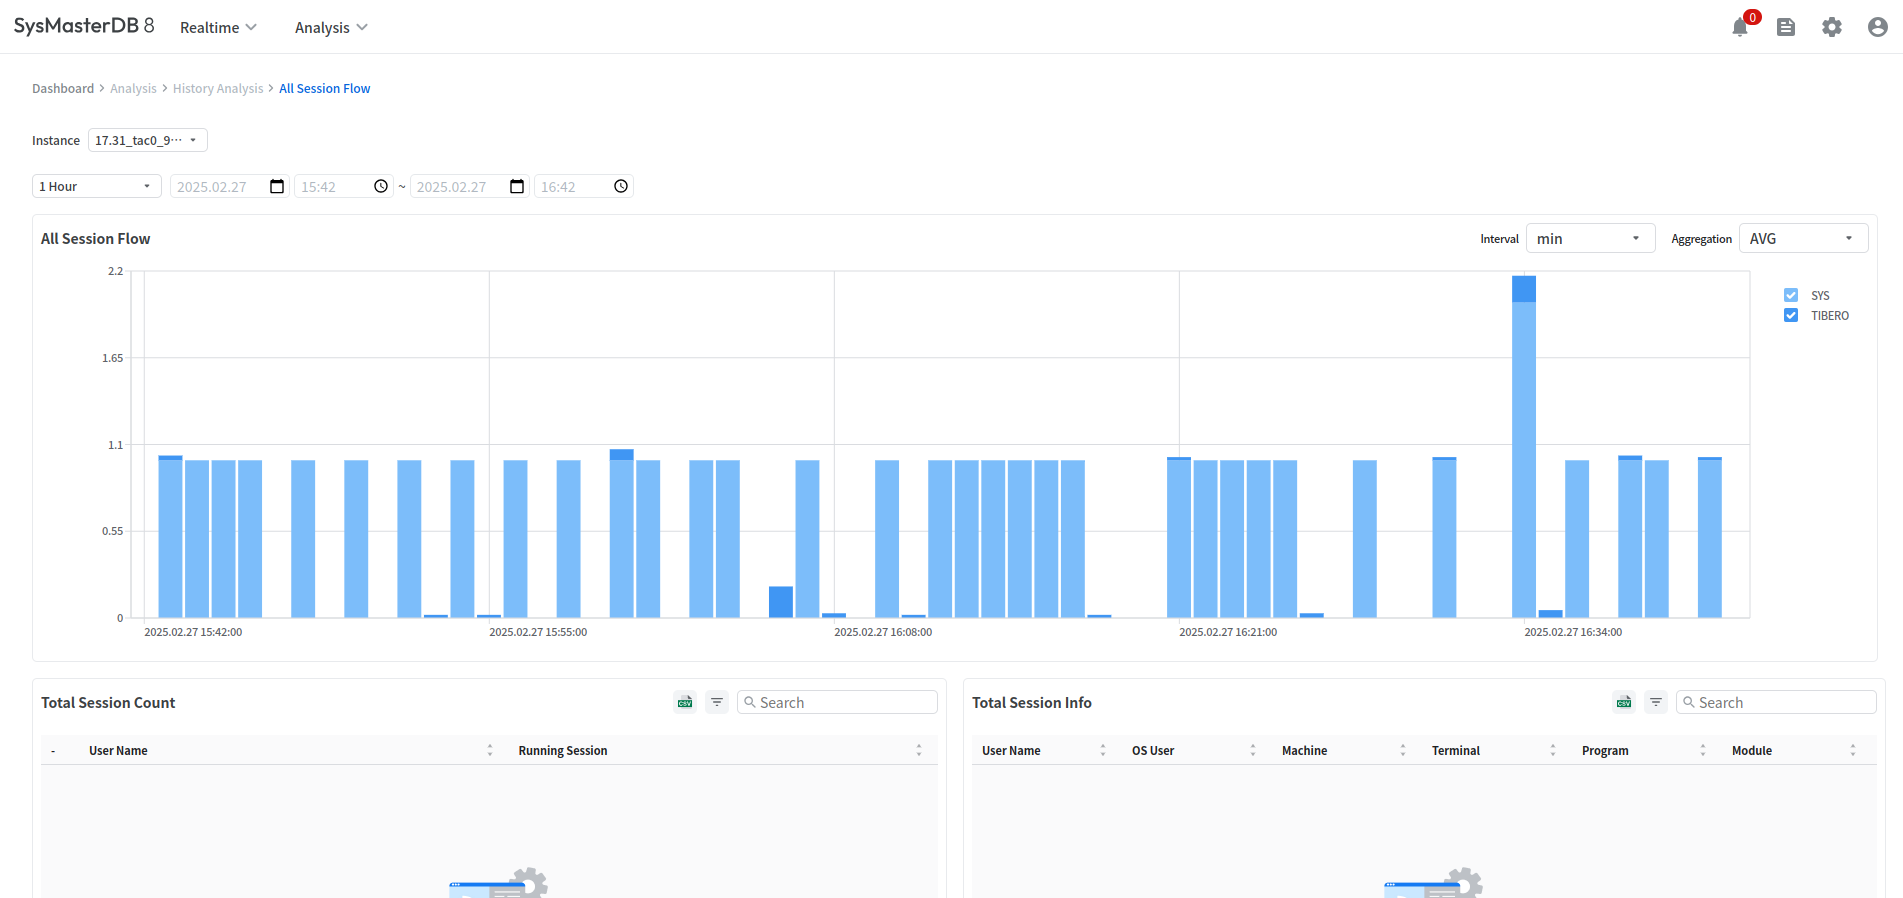Screen dimensions: 1903x898
Task: Sort by Terminal column
Action: tap(1553, 750)
